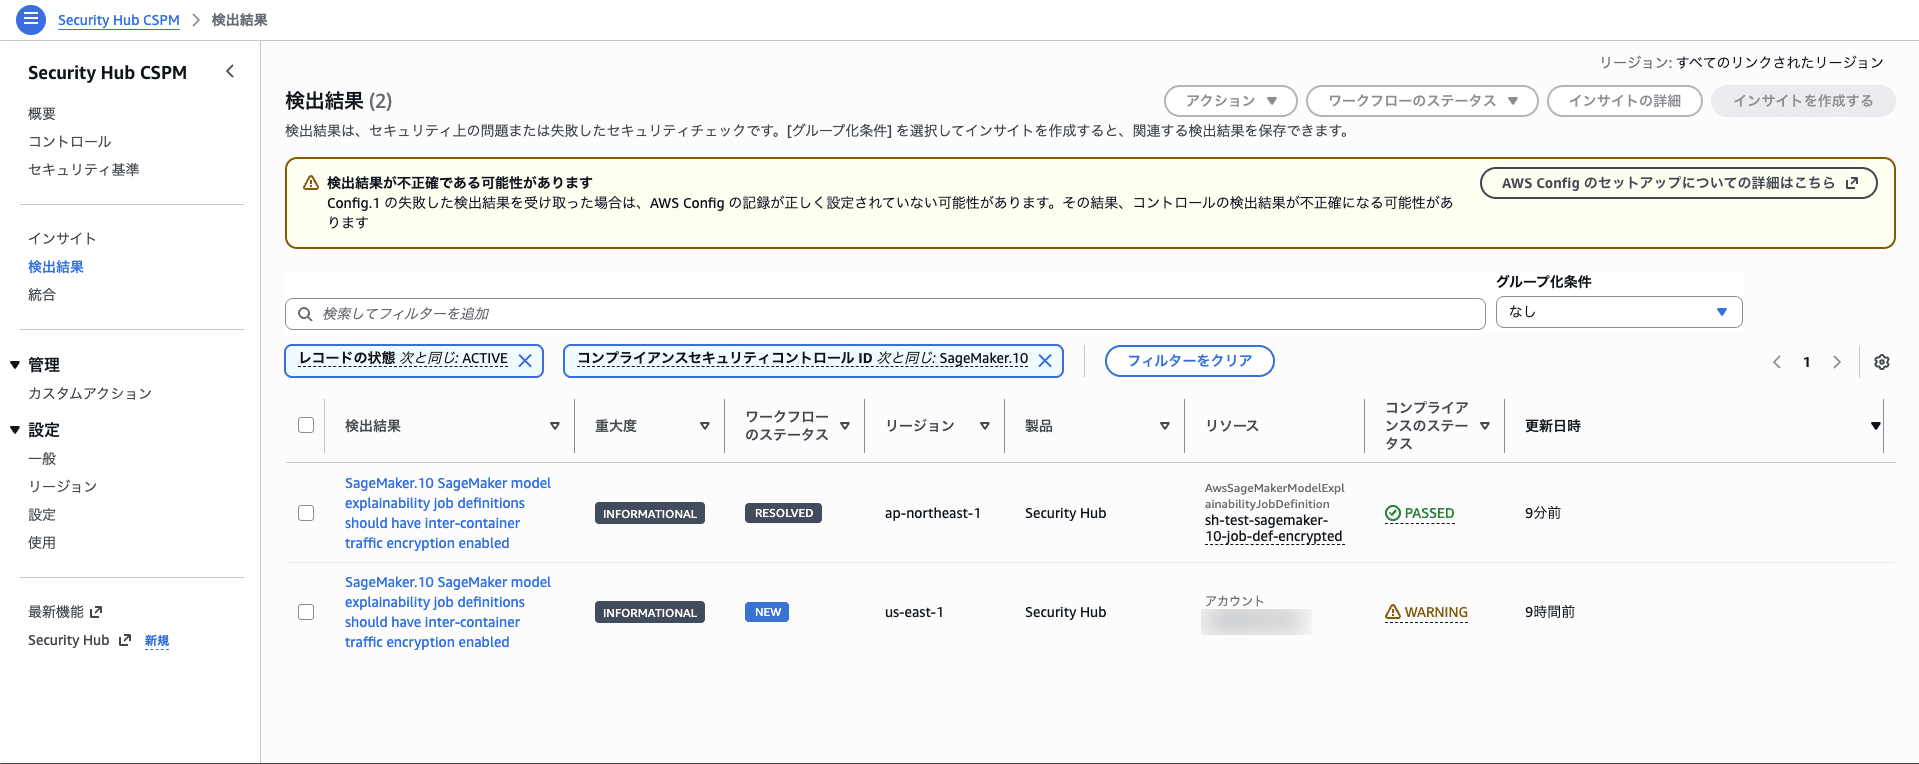Open 使用 in the sidebar
The width and height of the screenshot is (1919, 764).
[x=42, y=543]
